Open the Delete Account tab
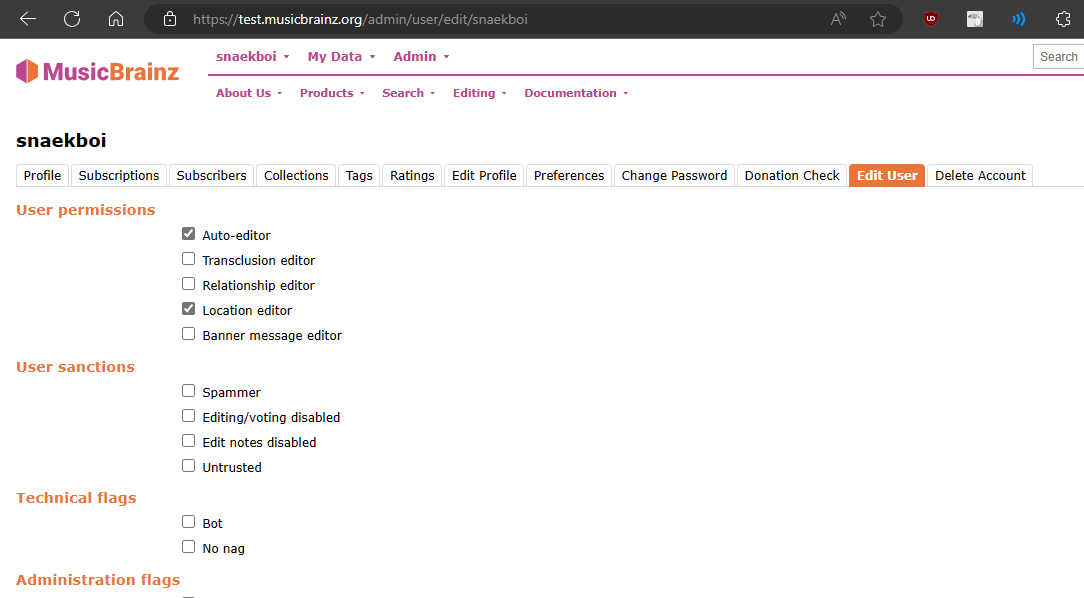The width and height of the screenshot is (1084, 598). click(980, 175)
